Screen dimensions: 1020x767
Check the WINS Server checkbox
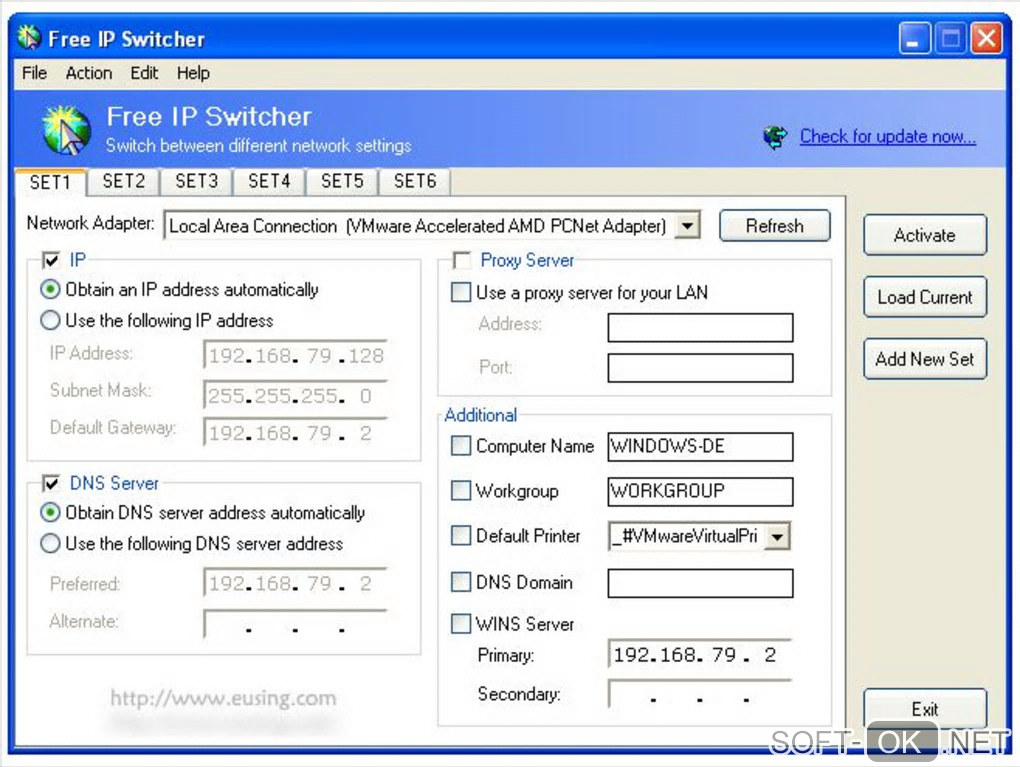[x=461, y=624]
